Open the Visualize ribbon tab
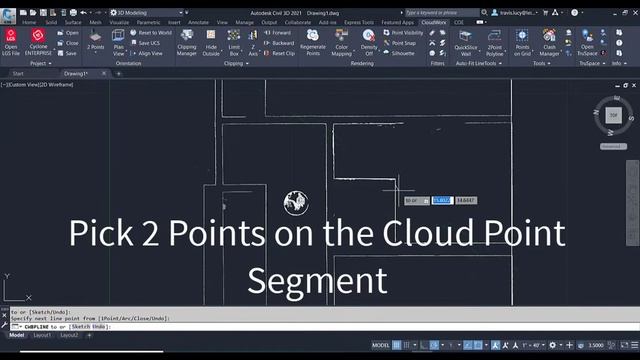 click(119, 22)
